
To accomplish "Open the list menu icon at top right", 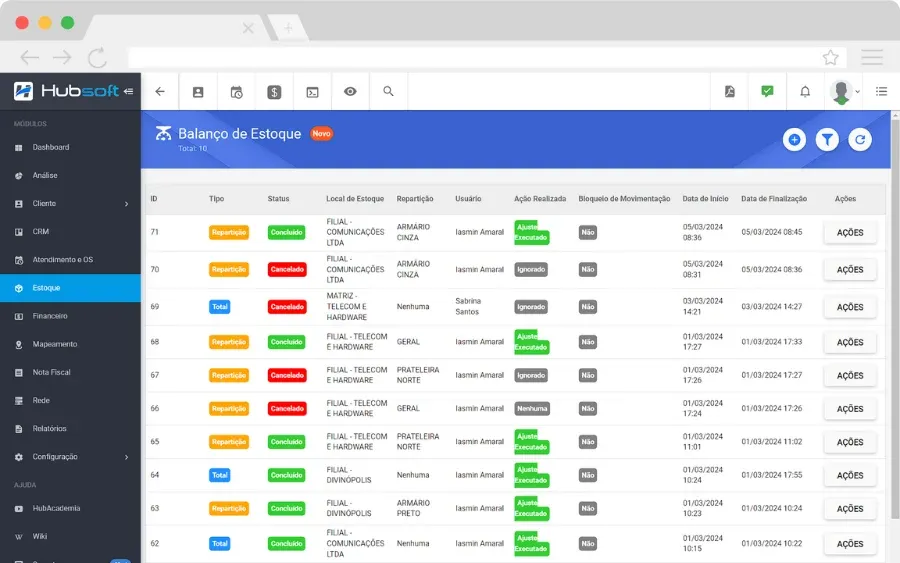I will coord(882,91).
